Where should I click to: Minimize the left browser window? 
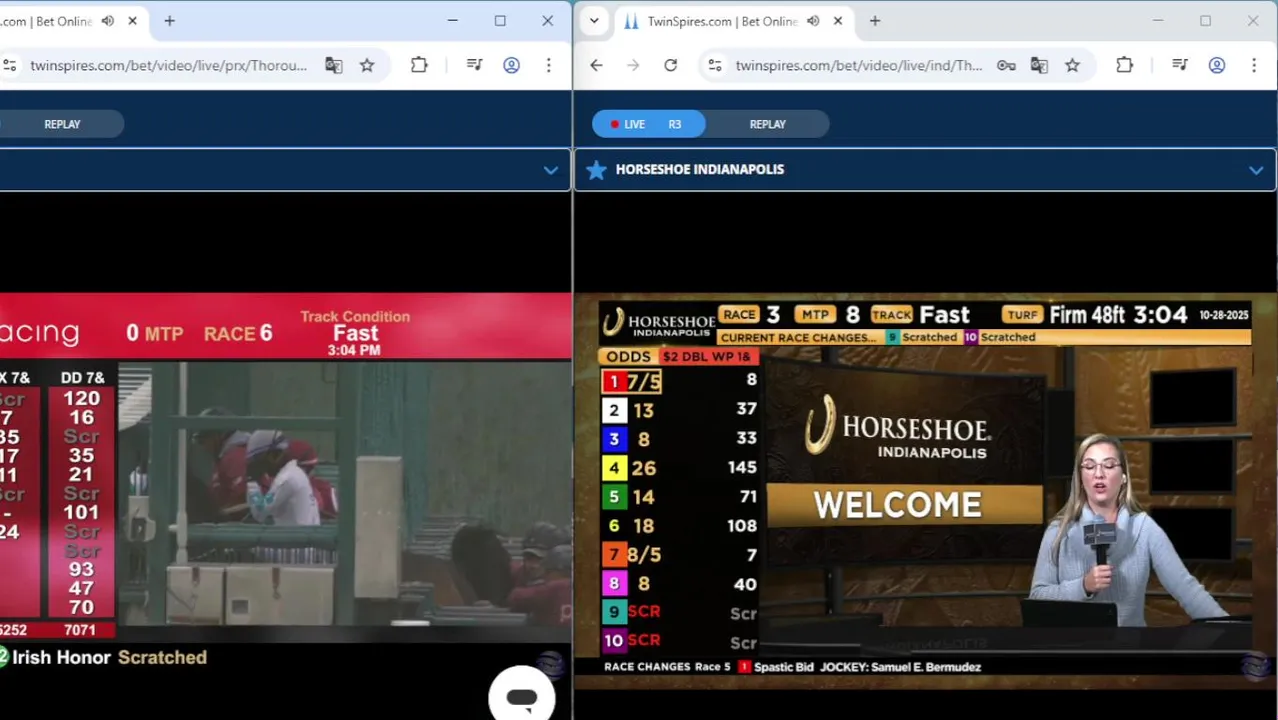452,21
